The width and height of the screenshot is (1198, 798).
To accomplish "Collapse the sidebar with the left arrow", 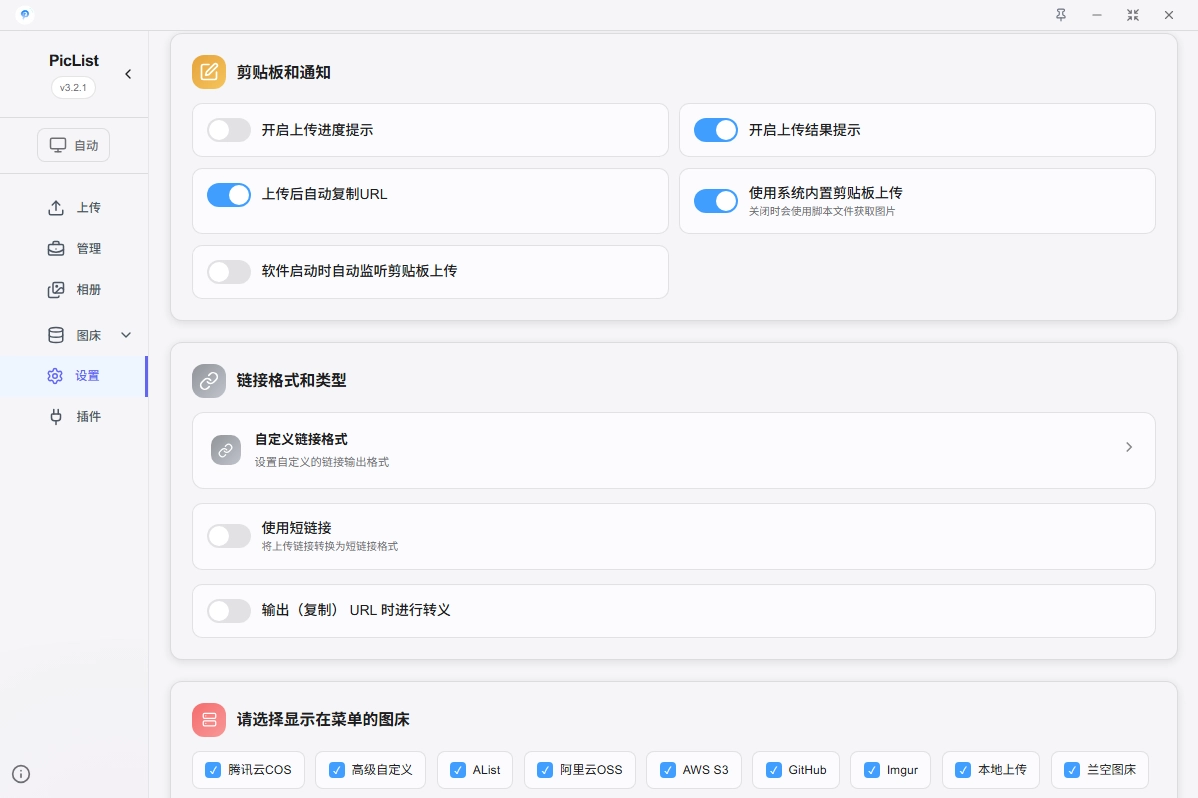I will [x=128, y=74].
